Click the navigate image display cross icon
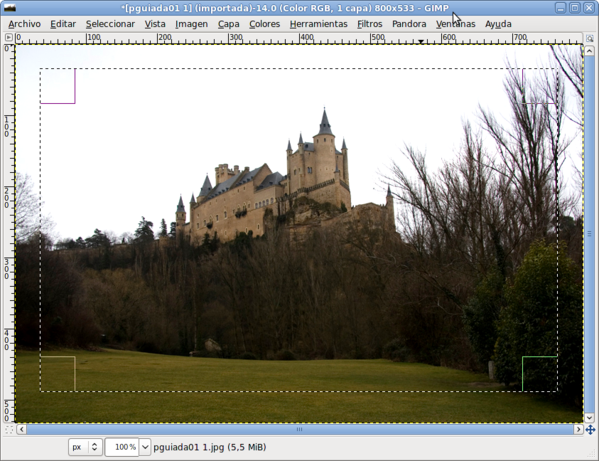Screen dimensions: 599x461 coord(590,430)
